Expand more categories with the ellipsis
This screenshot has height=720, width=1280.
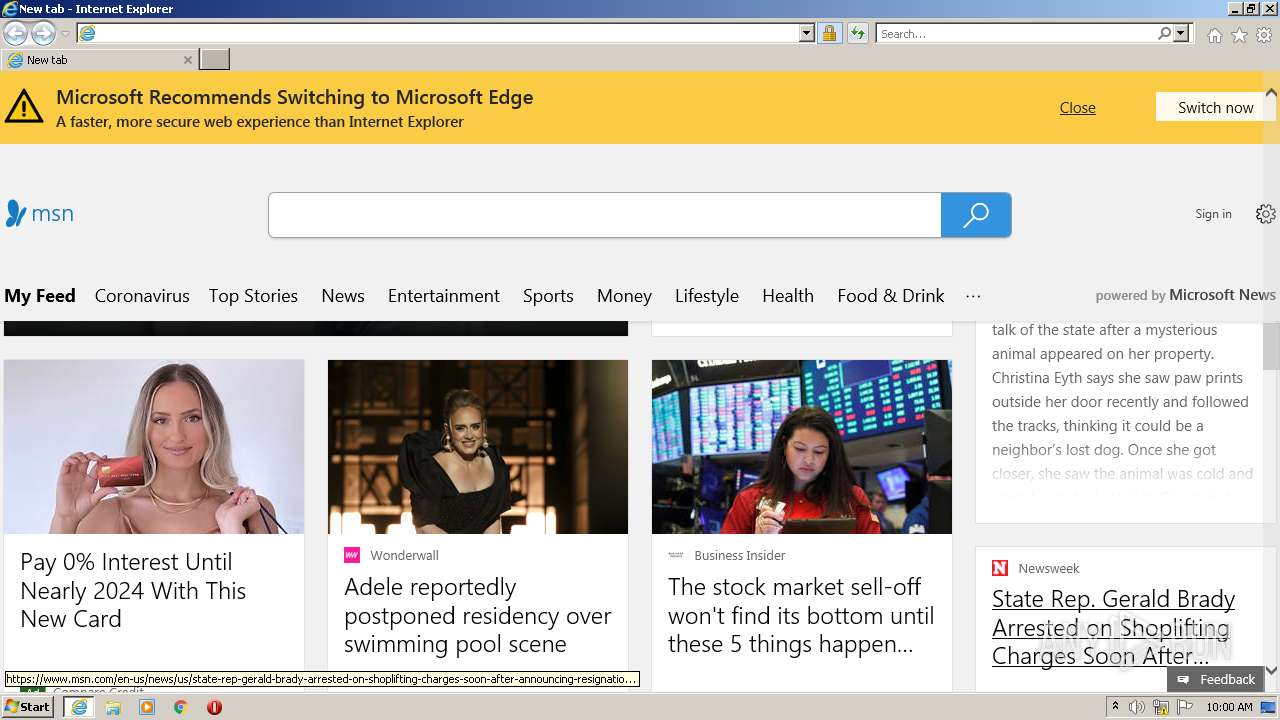pos(973,296)
